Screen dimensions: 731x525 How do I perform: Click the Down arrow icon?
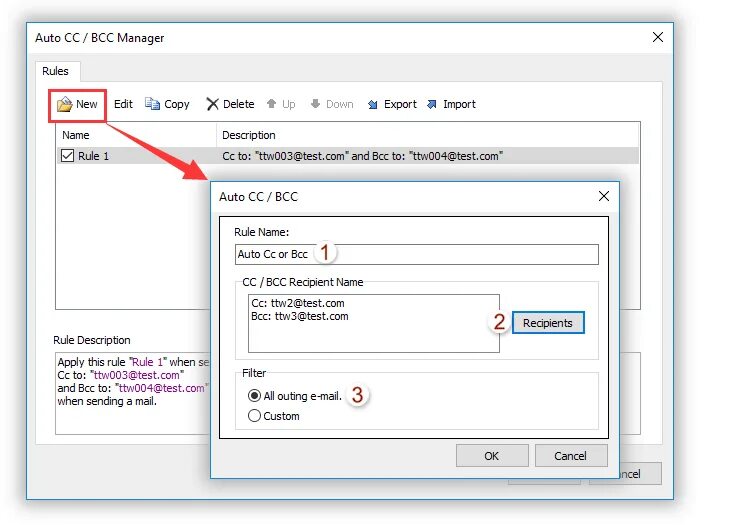tap(315, 104)
